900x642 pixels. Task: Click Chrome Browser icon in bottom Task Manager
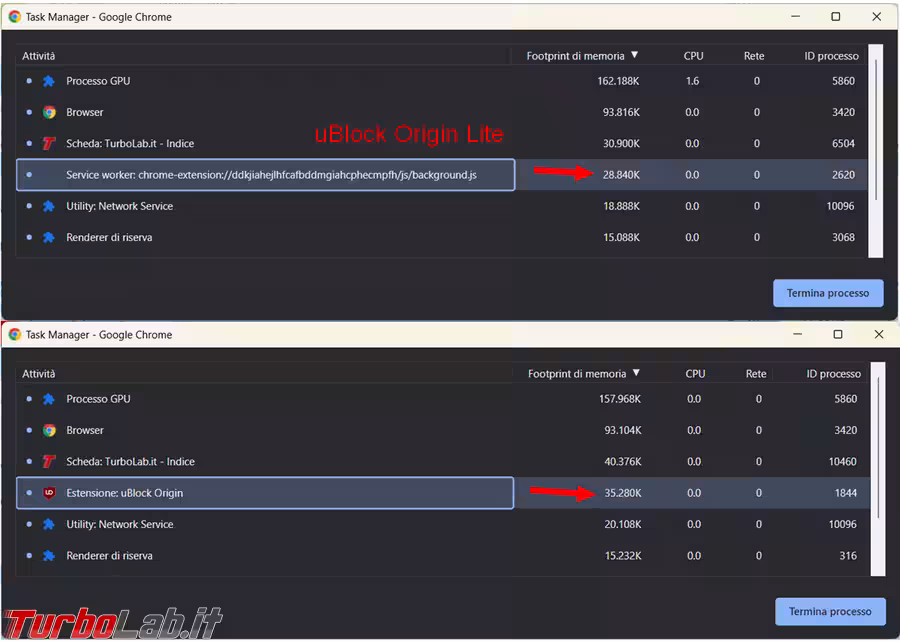(x=49, y=430)
